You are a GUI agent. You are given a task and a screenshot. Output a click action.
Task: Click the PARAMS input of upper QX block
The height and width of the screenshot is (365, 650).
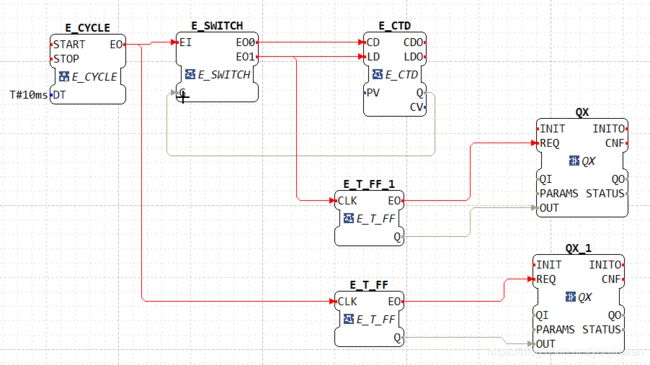coord(559,194)
